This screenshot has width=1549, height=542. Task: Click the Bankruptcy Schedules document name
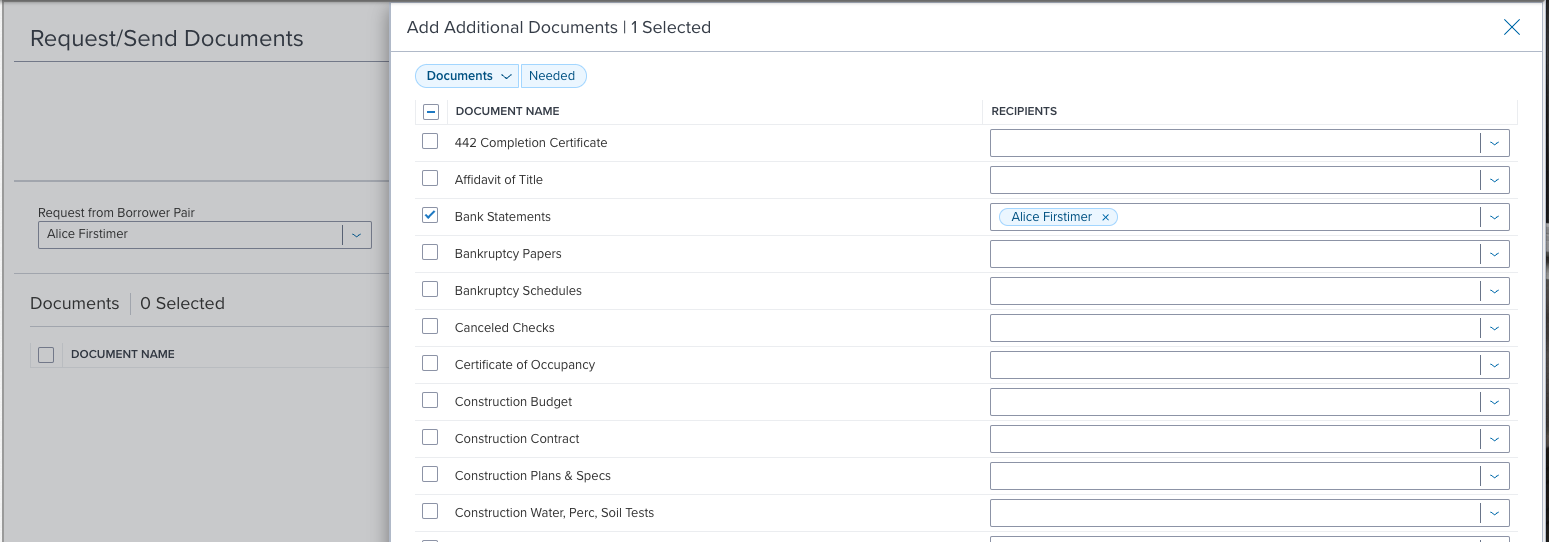pos(518,291)
